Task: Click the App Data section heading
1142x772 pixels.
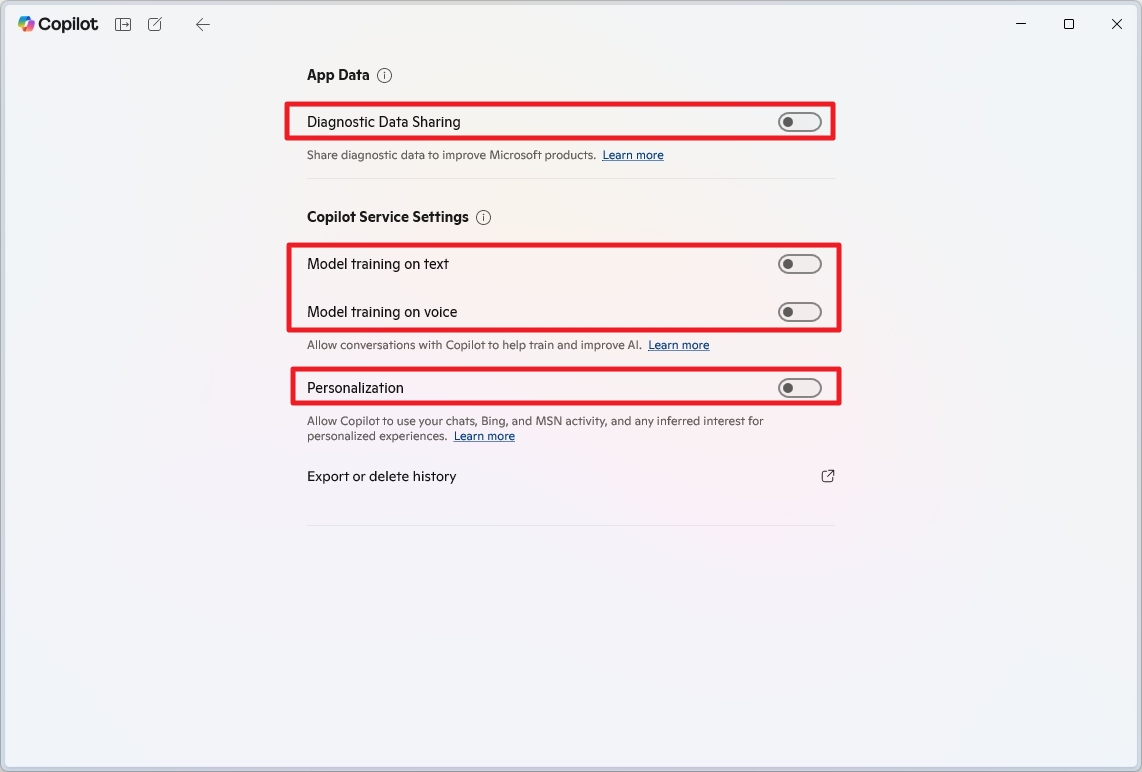Action: click(x=337, y=75)
